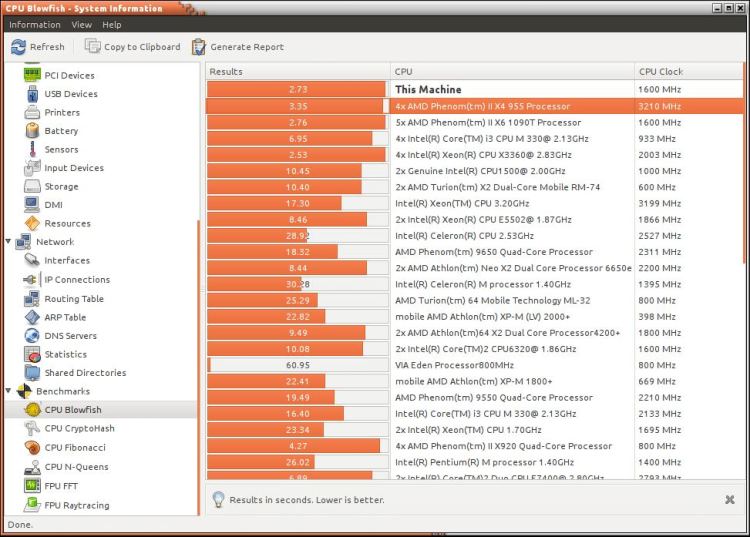Dismiss the 'Lower is better' hint bar
Viewport: 750px width, 537px height.
[x=729, y=500]
